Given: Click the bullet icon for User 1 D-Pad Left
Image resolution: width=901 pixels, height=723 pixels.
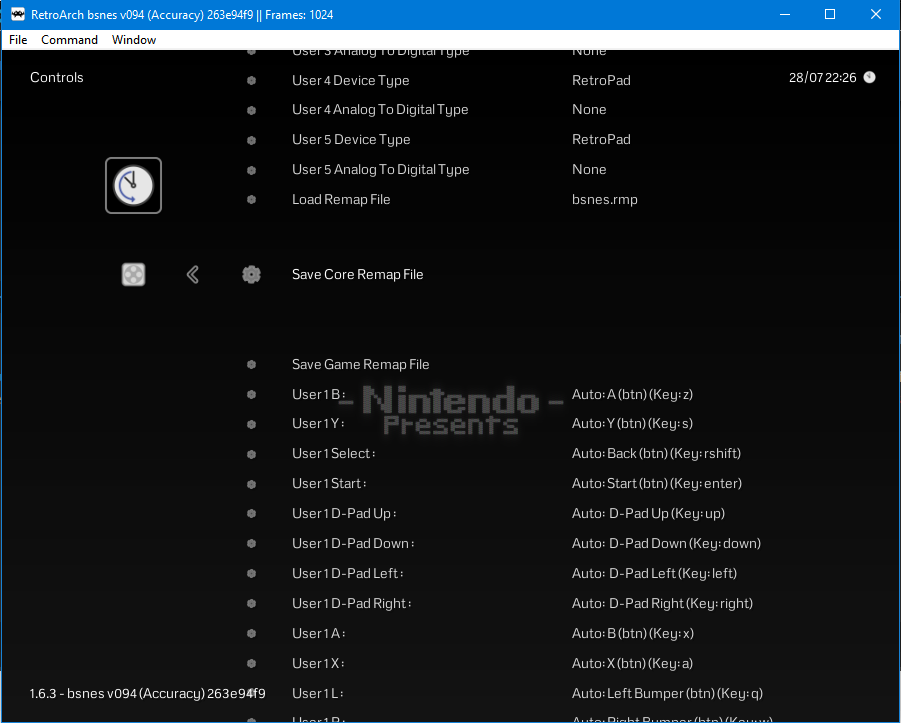Looking at the screenshot, I should click(251, 573).
